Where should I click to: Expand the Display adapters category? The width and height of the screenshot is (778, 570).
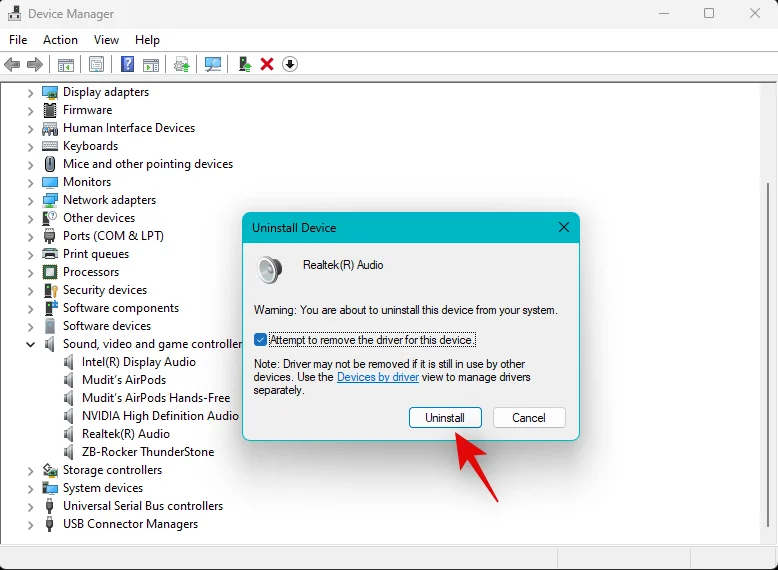(x=30, y=92)
